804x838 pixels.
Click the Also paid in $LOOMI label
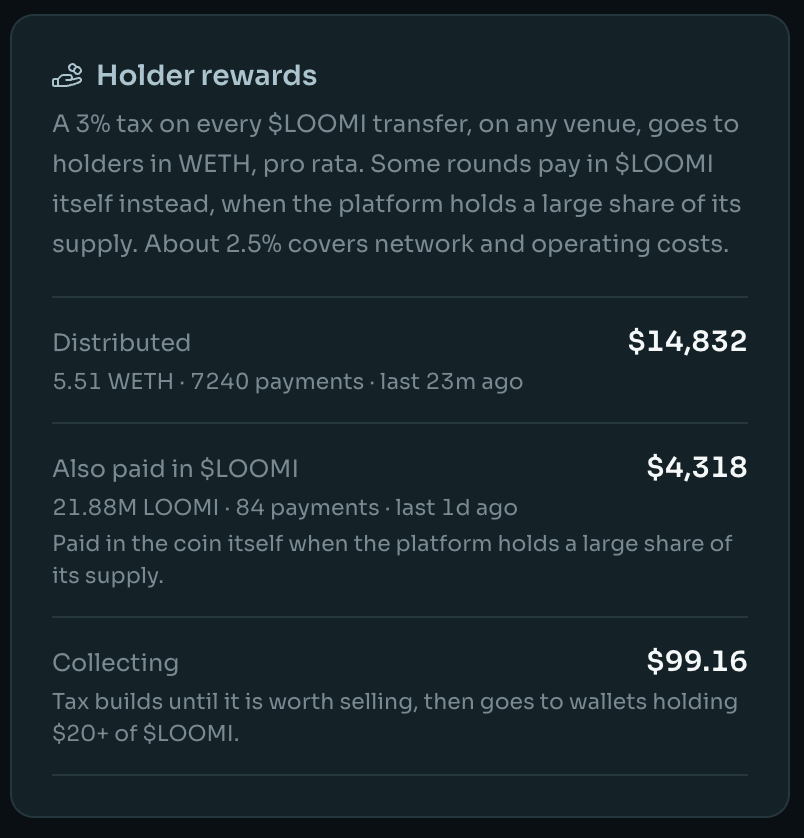[x=175, y=469]
